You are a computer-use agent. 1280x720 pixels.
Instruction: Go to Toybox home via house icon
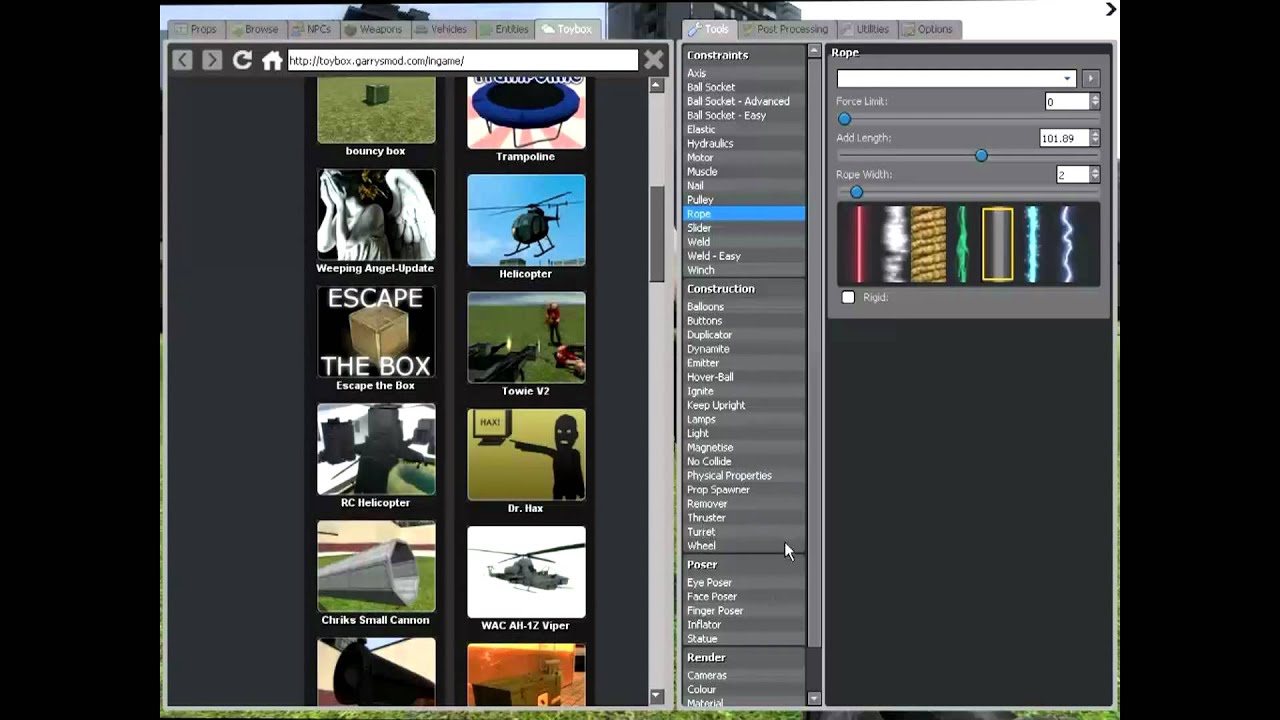272,61
